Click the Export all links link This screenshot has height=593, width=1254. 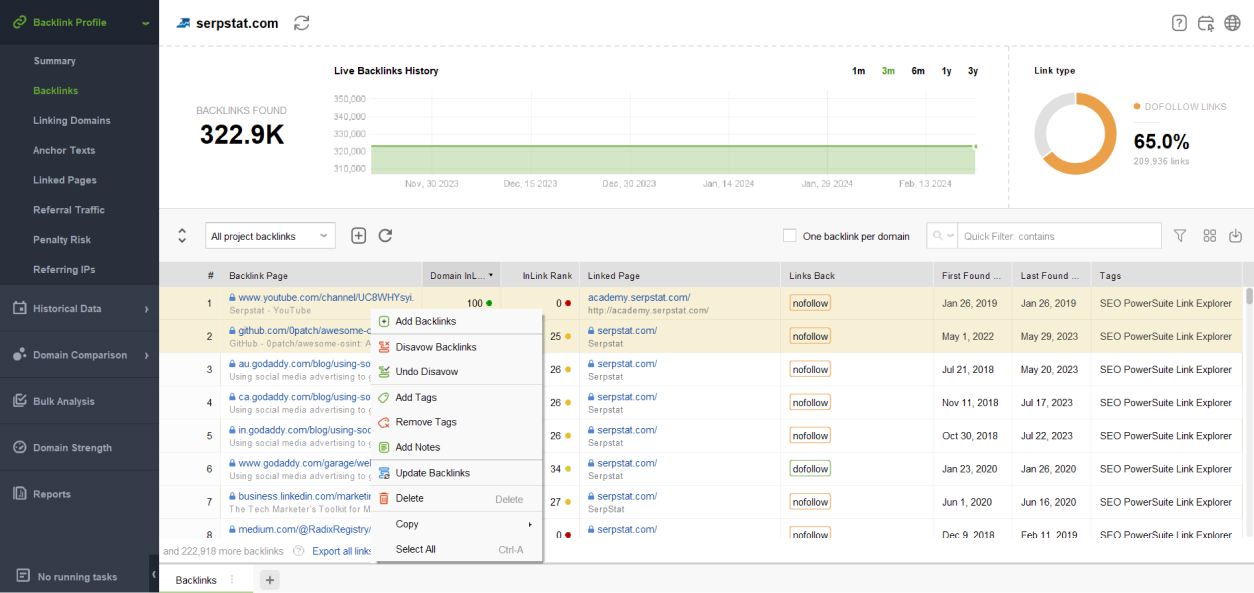coord(342,551)
